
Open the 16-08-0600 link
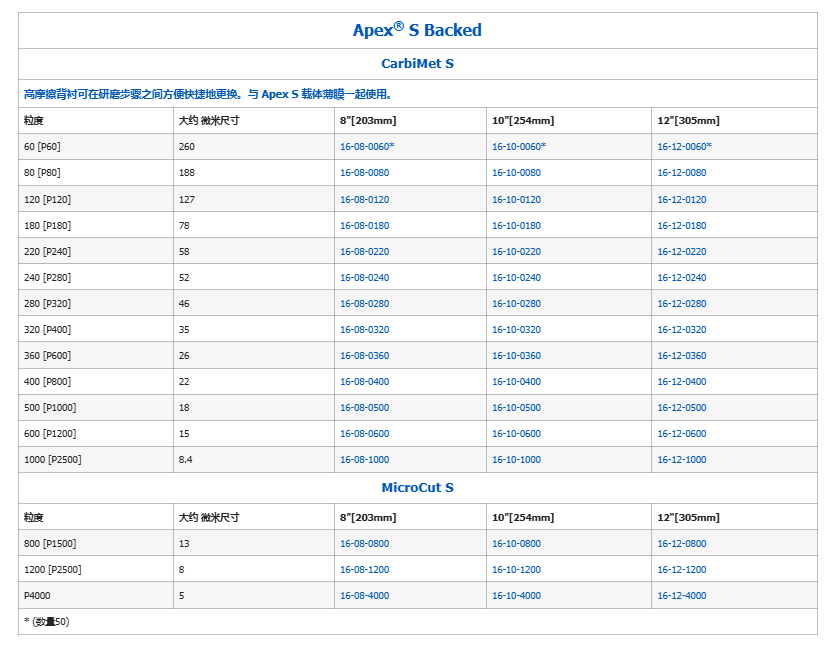[x=364, y=433]
